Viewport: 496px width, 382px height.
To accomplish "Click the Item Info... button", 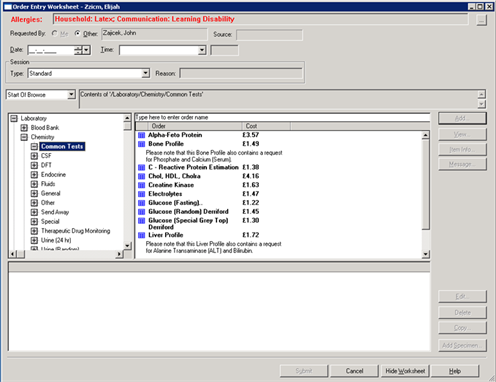I will 462,149.
